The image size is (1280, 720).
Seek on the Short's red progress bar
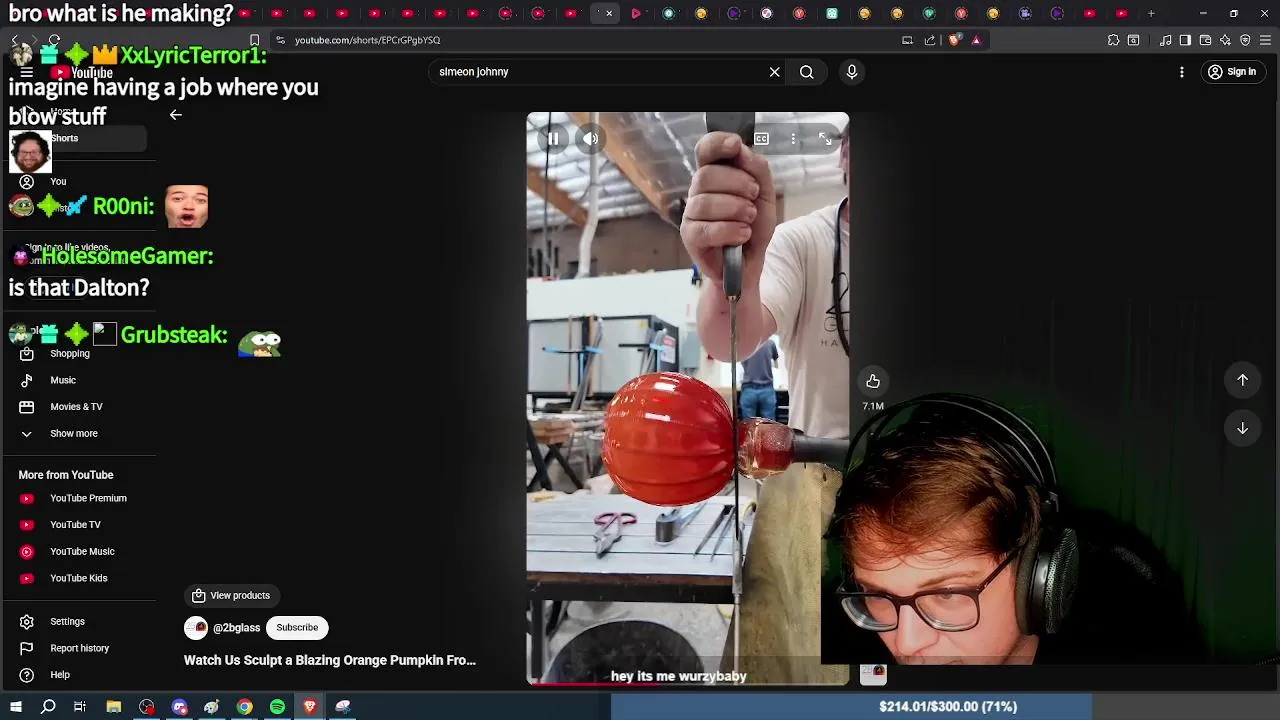click(688, 684)
